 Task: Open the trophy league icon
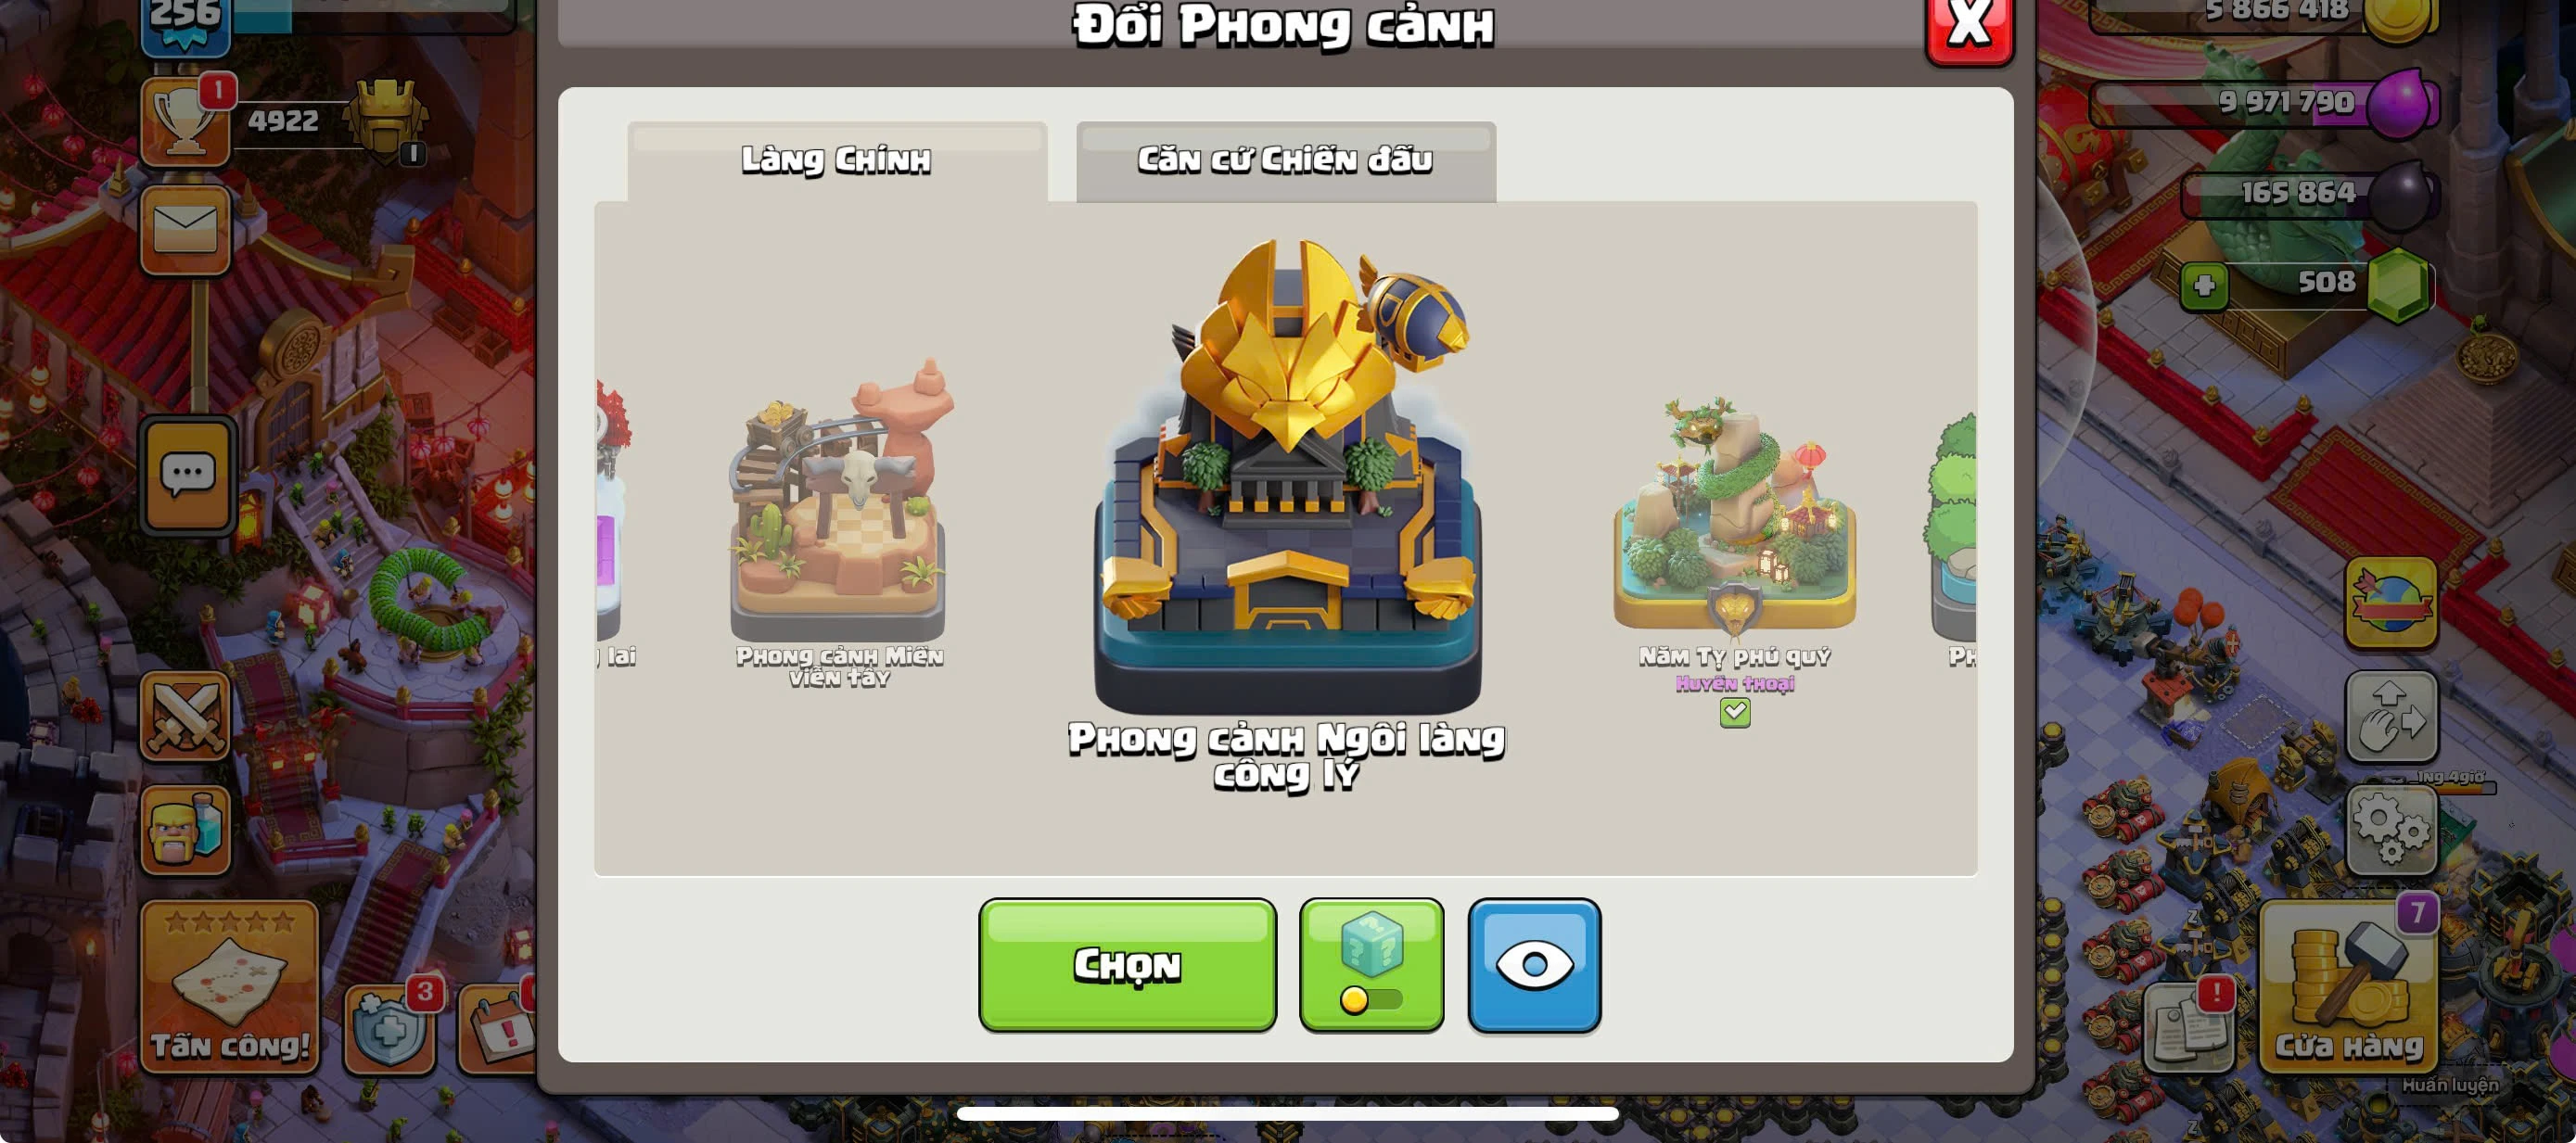point(186,121)
